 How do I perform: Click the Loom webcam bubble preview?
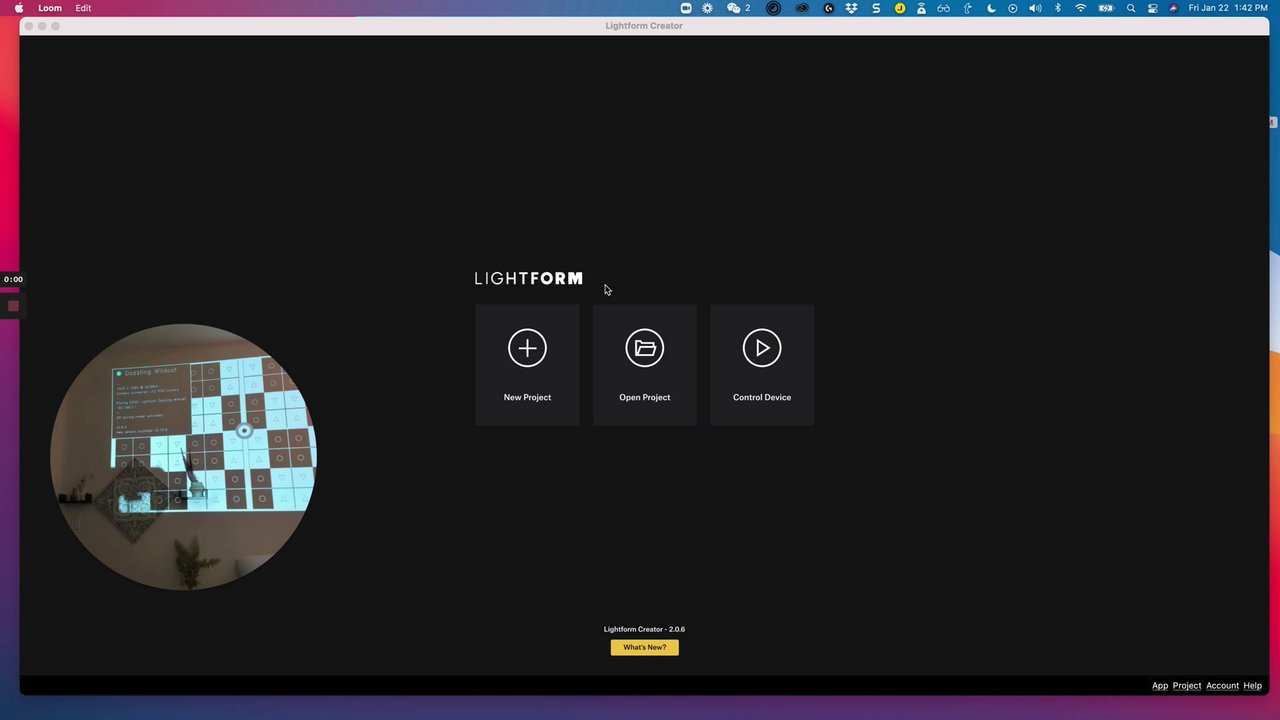[x=183, y=456]
